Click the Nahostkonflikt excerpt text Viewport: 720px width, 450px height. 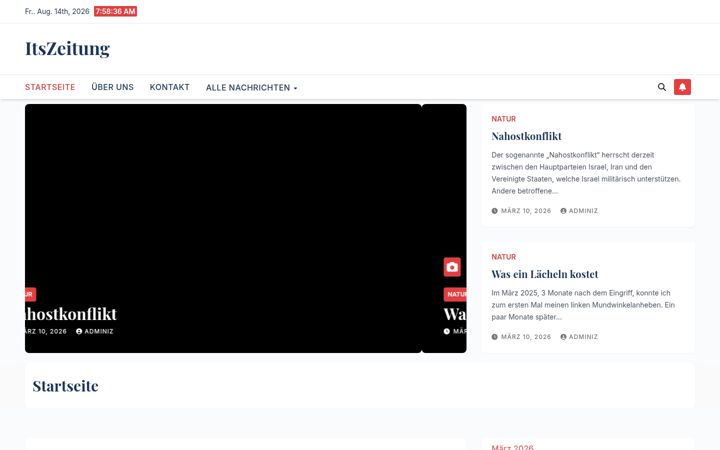click(x=586, y=173)
